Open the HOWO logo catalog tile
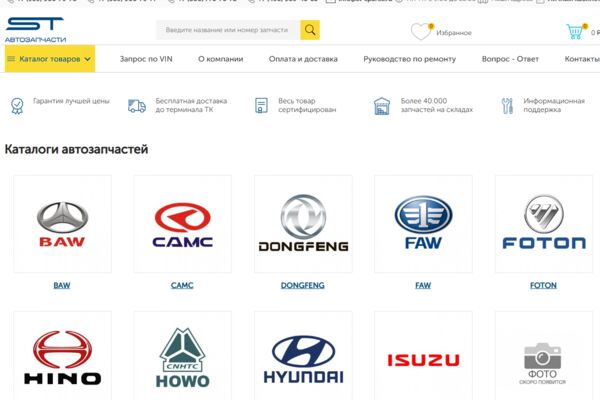 183,356
